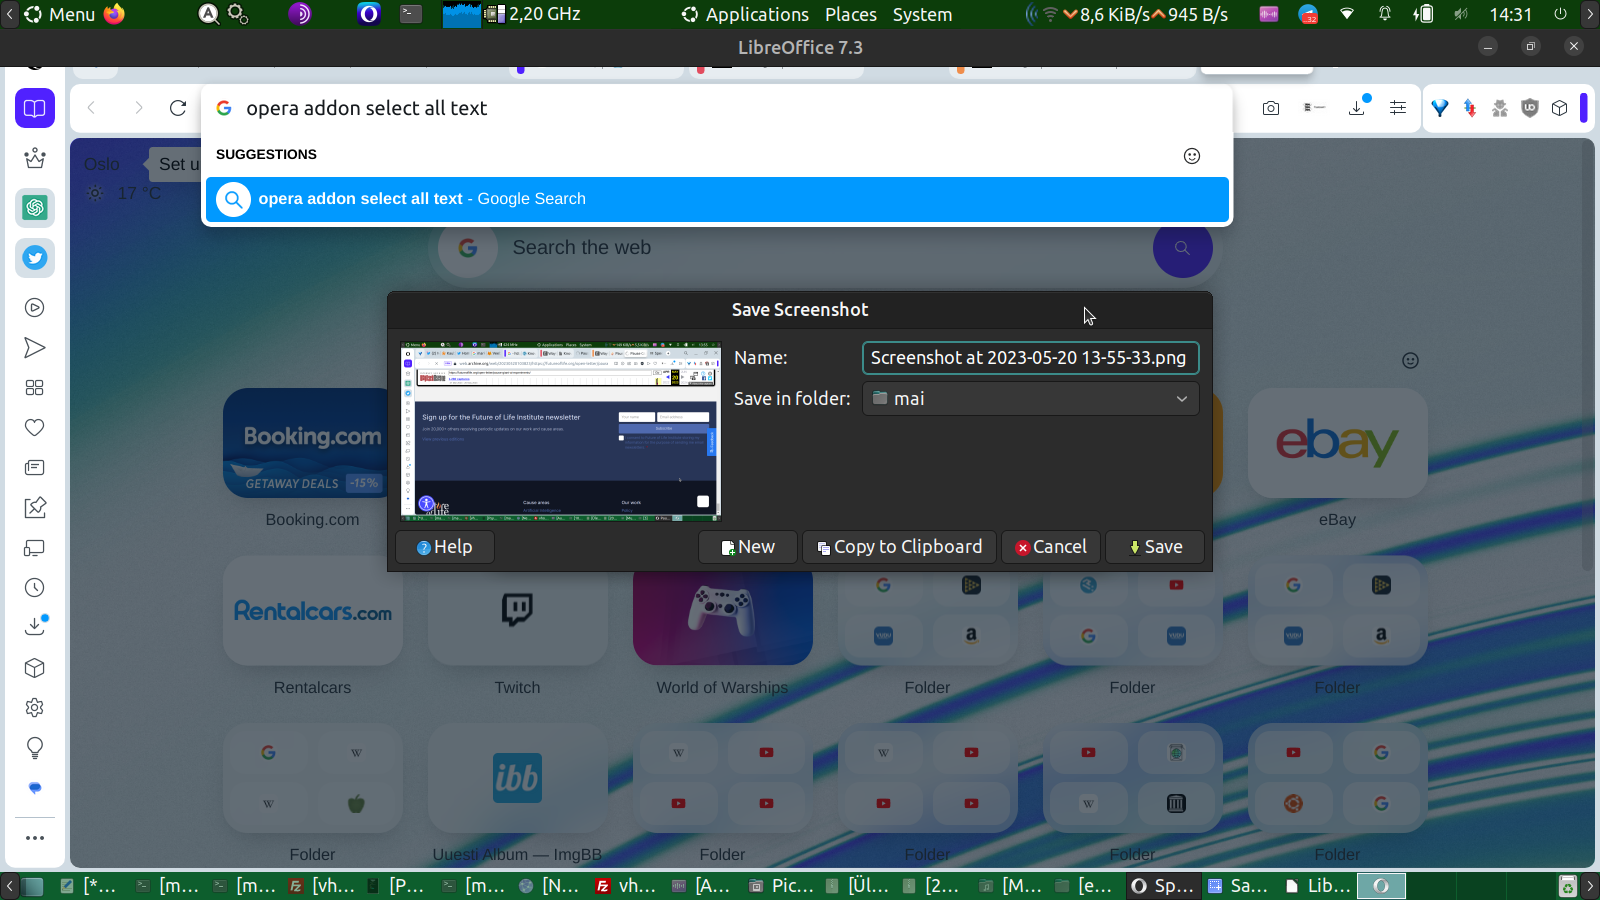Click the blue funnel extension icon
Screen dimensions: 1600x900
pyautogui.click(x=1440, y=108)
